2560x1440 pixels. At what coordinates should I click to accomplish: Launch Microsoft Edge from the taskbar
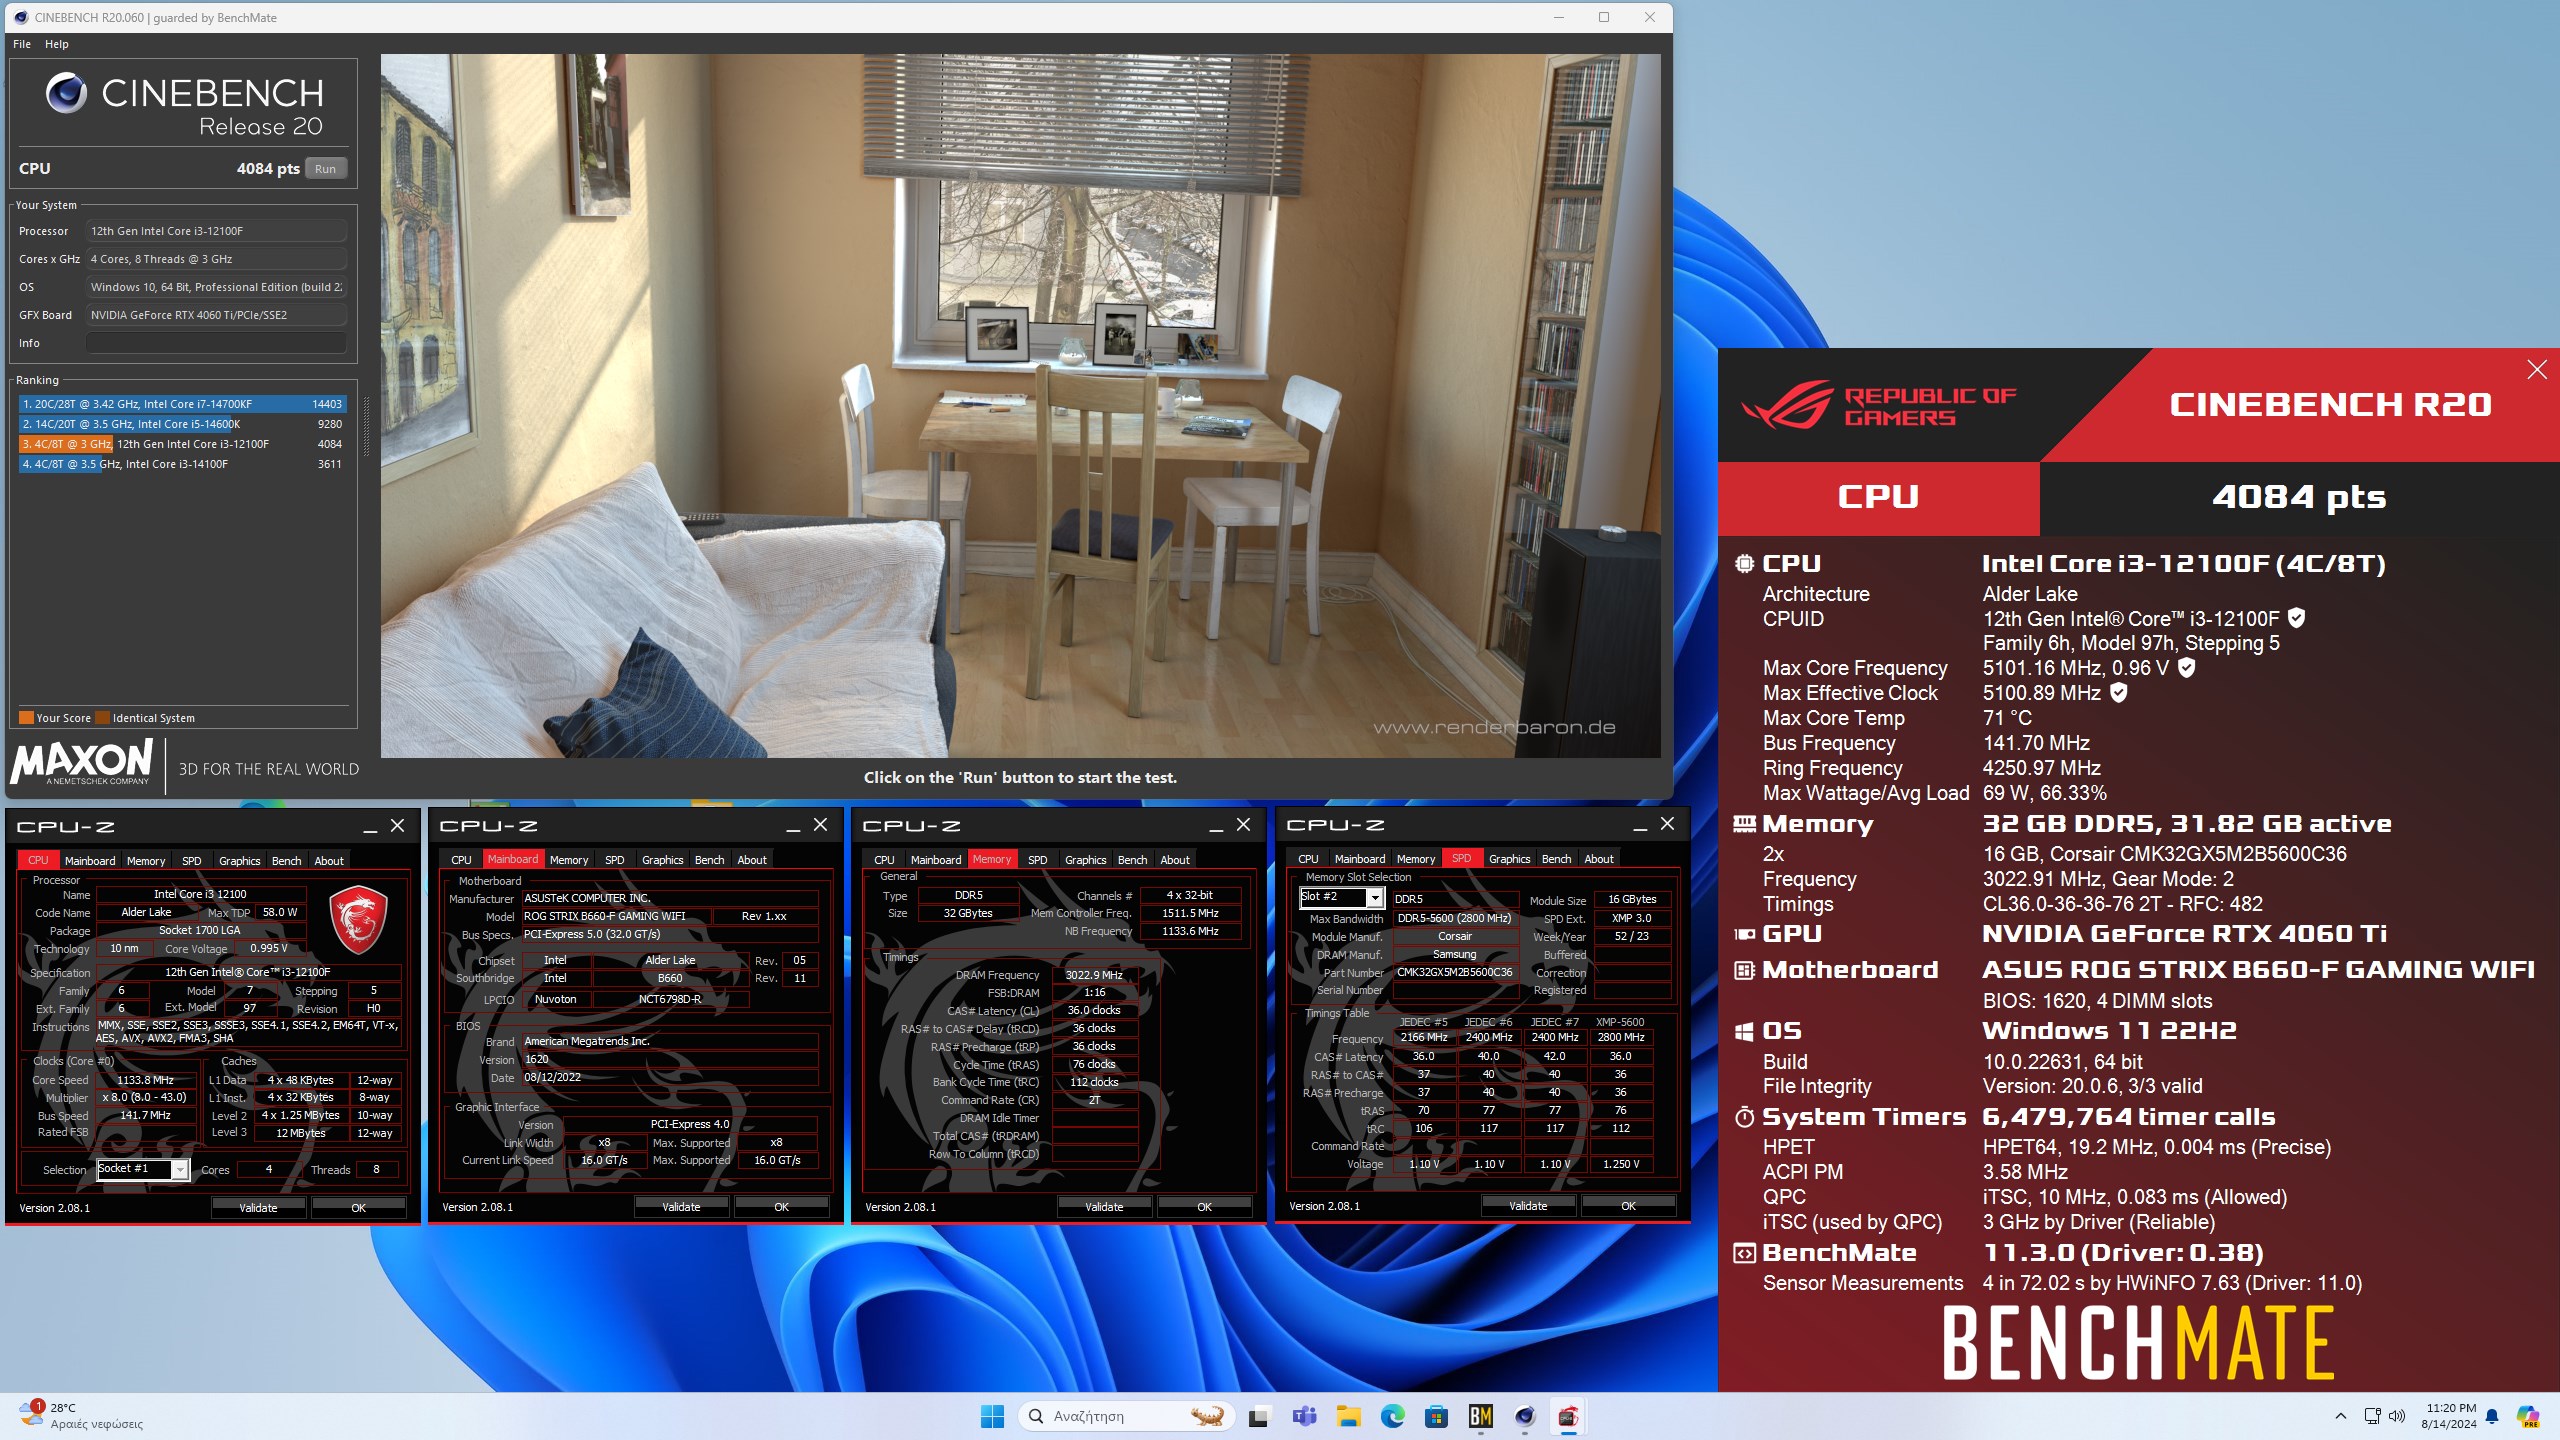click(1392, 1416)
